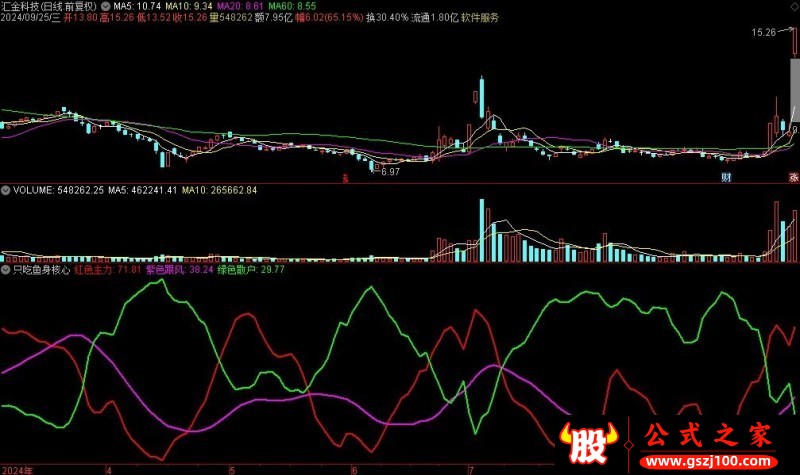Select the date 2024/09/25/三 text
The width and height of the screenshot is (800, 475).
tap(31, 17)
